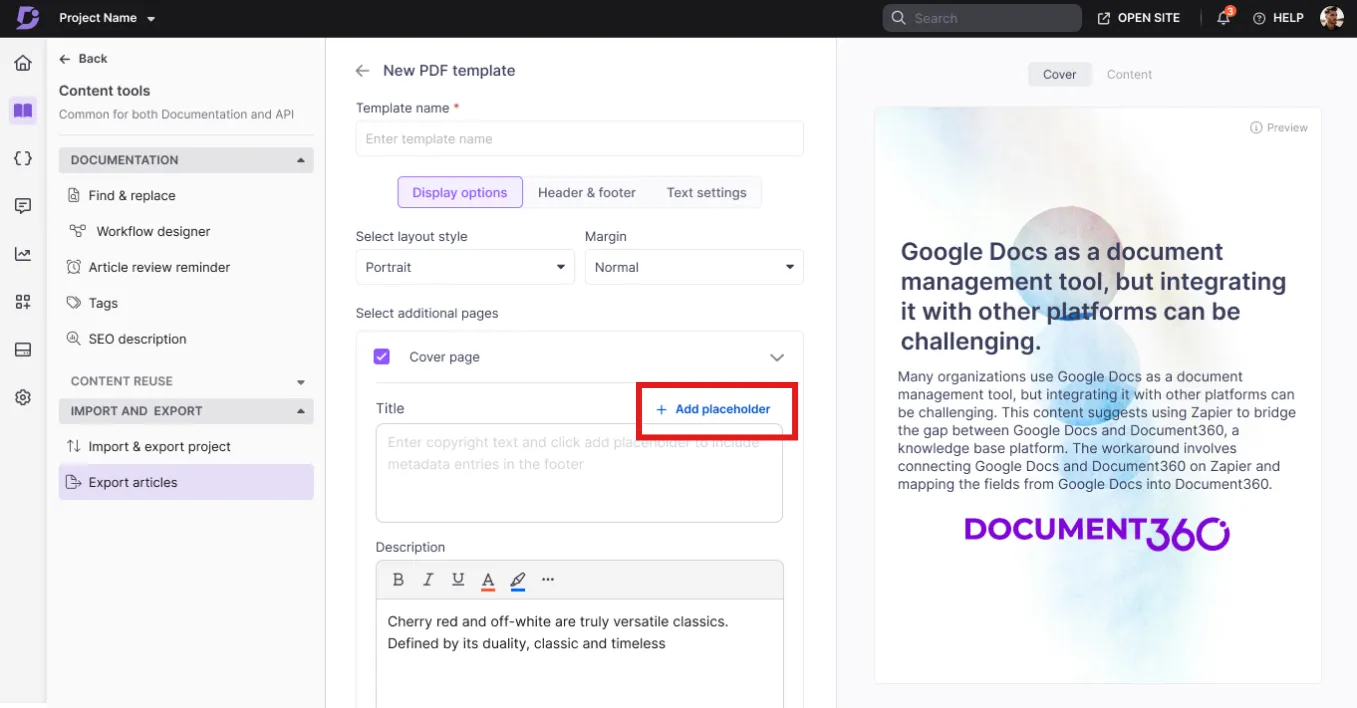1357x708 pixels.
Task: Apply Underline formatting in Description toolbar
Action: click(x=458, y=579)
